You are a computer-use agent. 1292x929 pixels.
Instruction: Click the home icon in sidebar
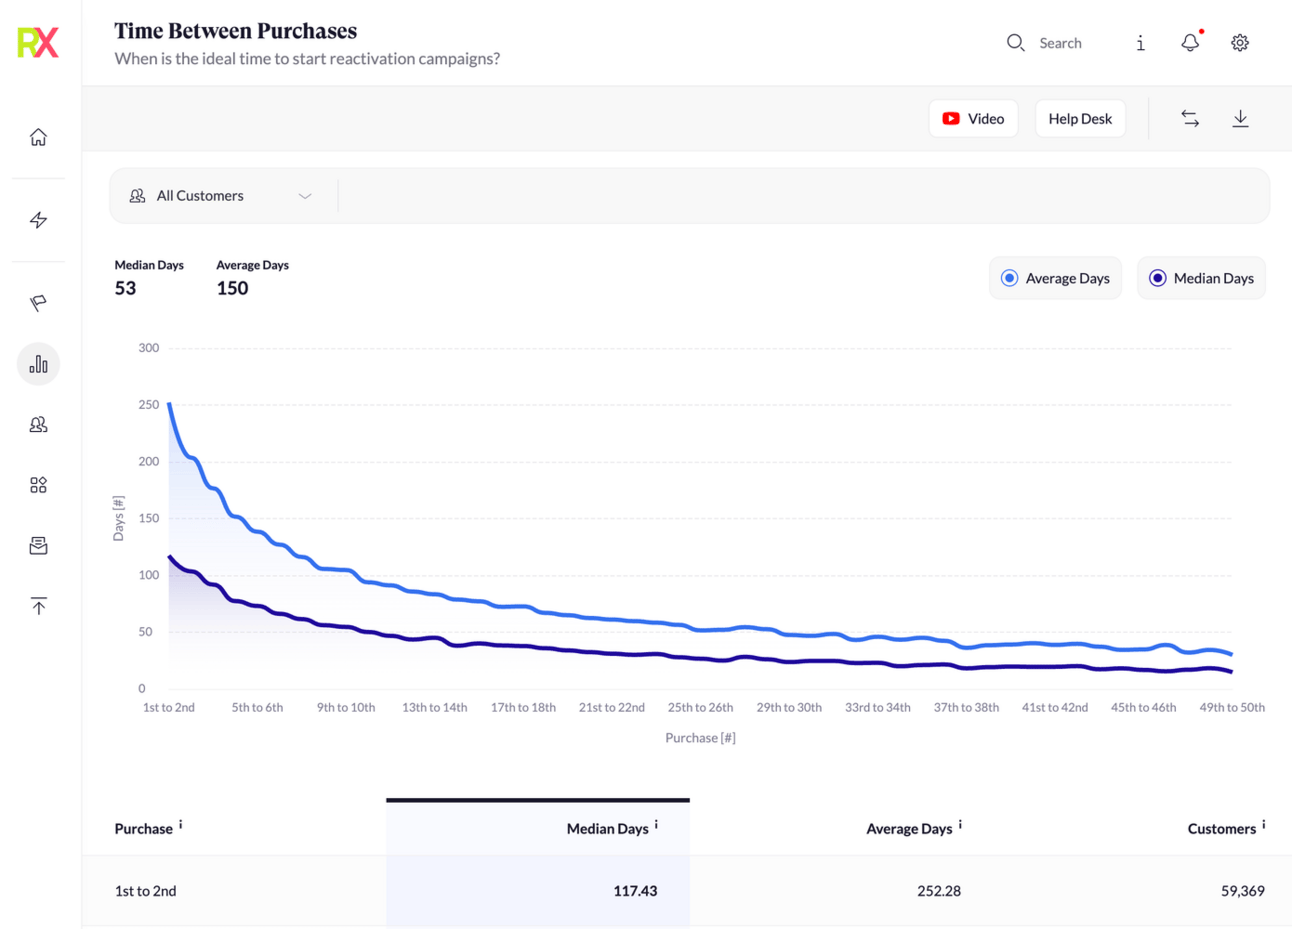pos(38,137)
